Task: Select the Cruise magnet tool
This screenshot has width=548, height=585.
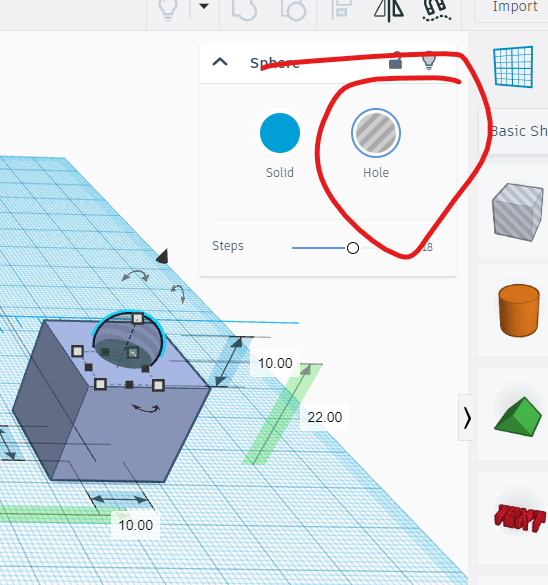Action: click(x=436, y=9)
